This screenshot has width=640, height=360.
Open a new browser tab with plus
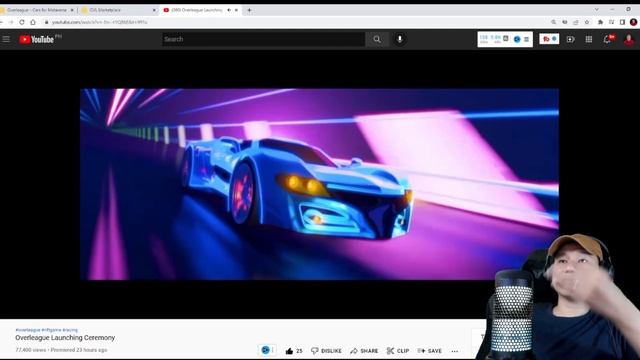tap(249, 10)
